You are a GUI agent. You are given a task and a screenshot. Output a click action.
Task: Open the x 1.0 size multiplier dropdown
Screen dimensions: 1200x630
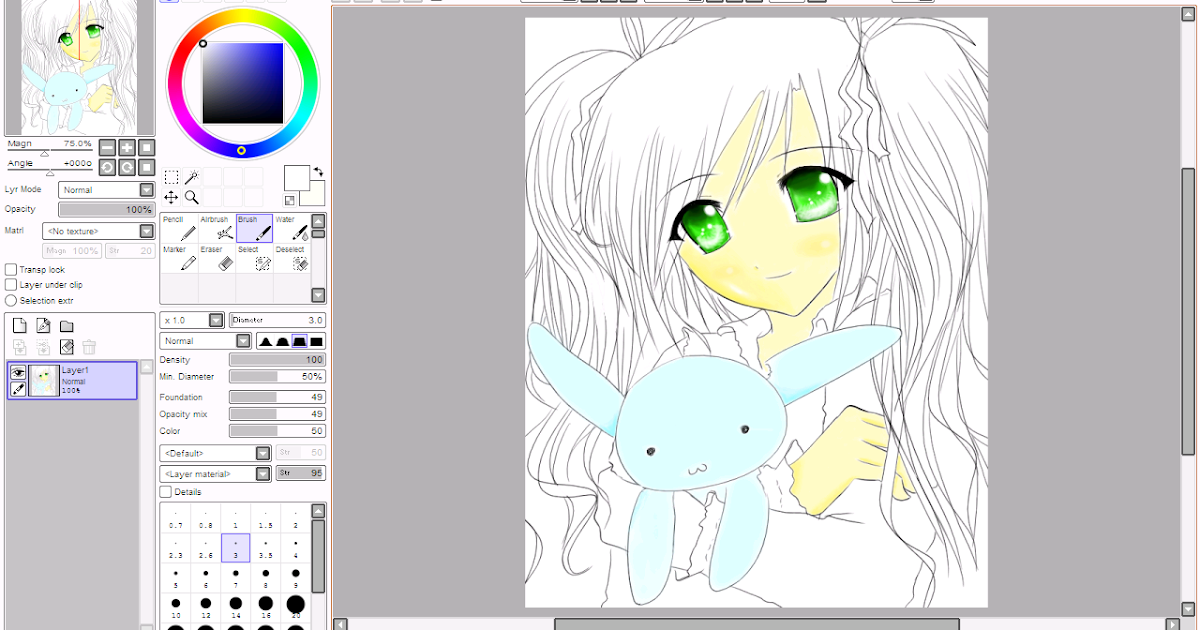point(192,320)
